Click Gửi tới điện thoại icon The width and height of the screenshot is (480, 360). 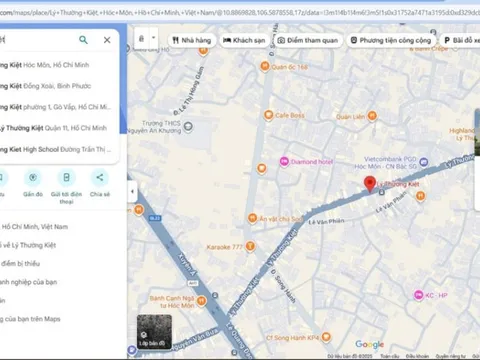click(x=66, y=178)
